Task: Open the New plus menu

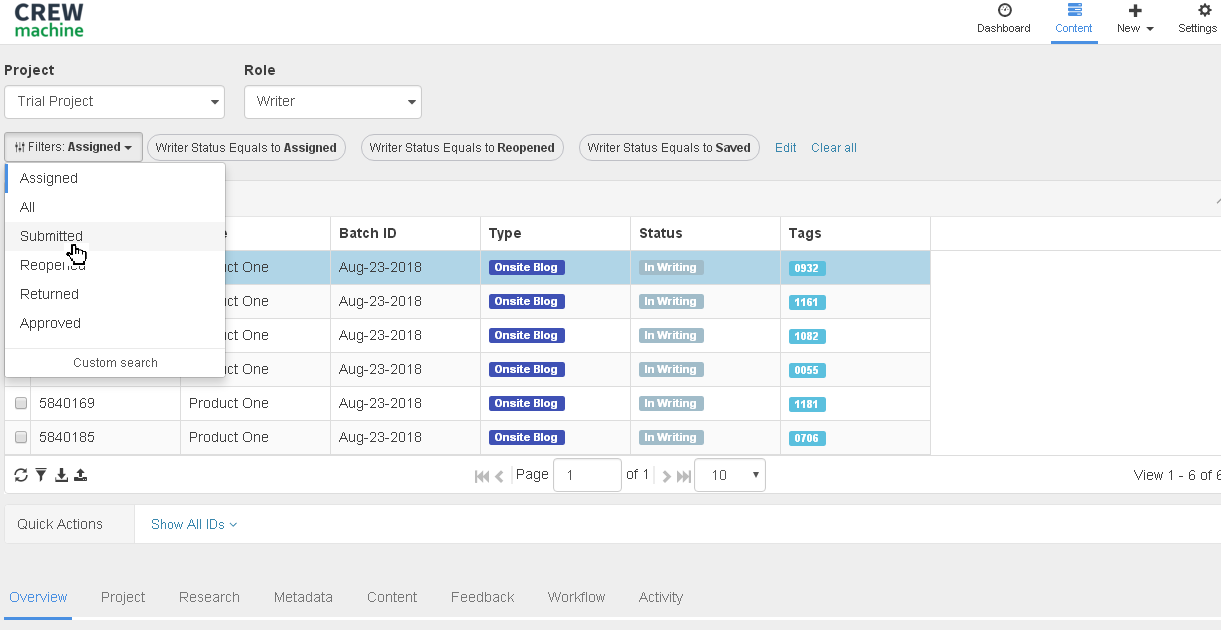Action: tap(1135, 19)
